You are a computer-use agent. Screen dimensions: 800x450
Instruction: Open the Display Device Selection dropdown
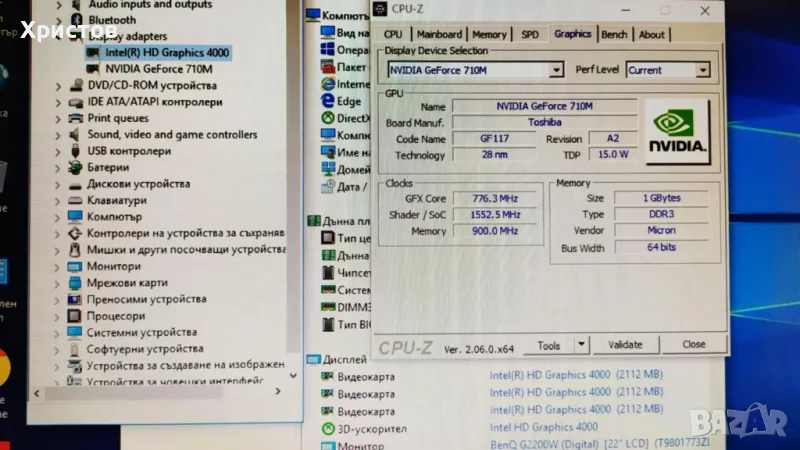(557, 70)
